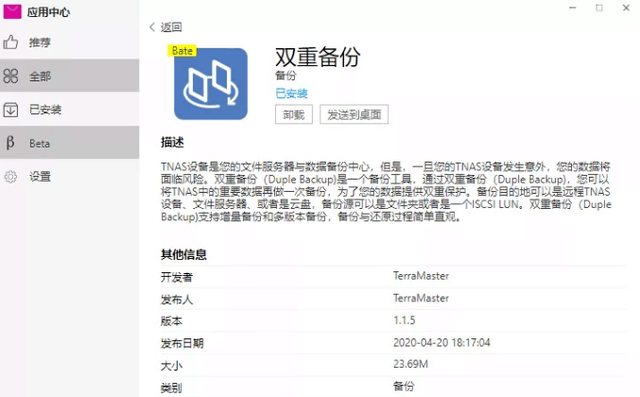Click the gear 设置 icon
This screenshot has height=397, width=640.
11,177
